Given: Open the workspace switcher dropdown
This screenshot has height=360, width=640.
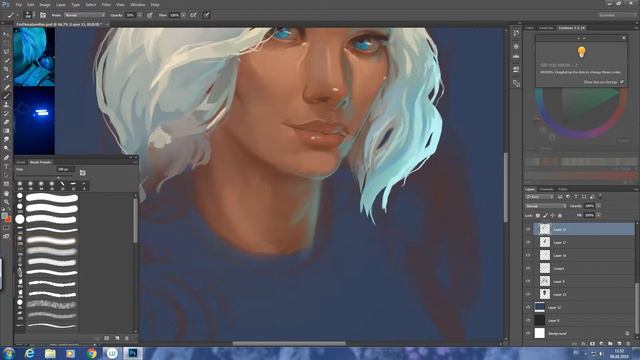Looking at the screenshot, I should [617, 15].
